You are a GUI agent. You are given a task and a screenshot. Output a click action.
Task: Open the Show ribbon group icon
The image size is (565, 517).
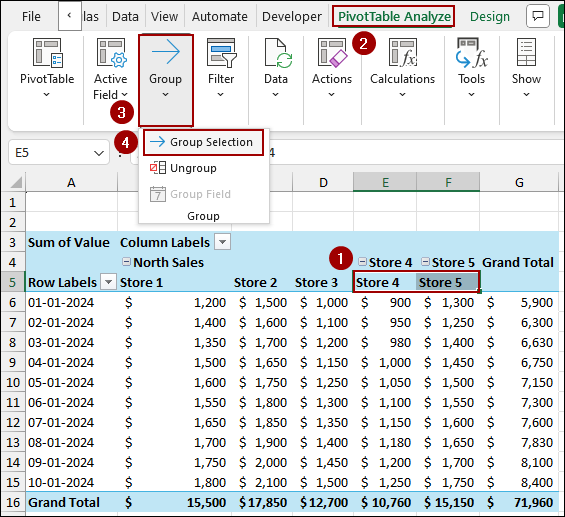tap(526, 53)
